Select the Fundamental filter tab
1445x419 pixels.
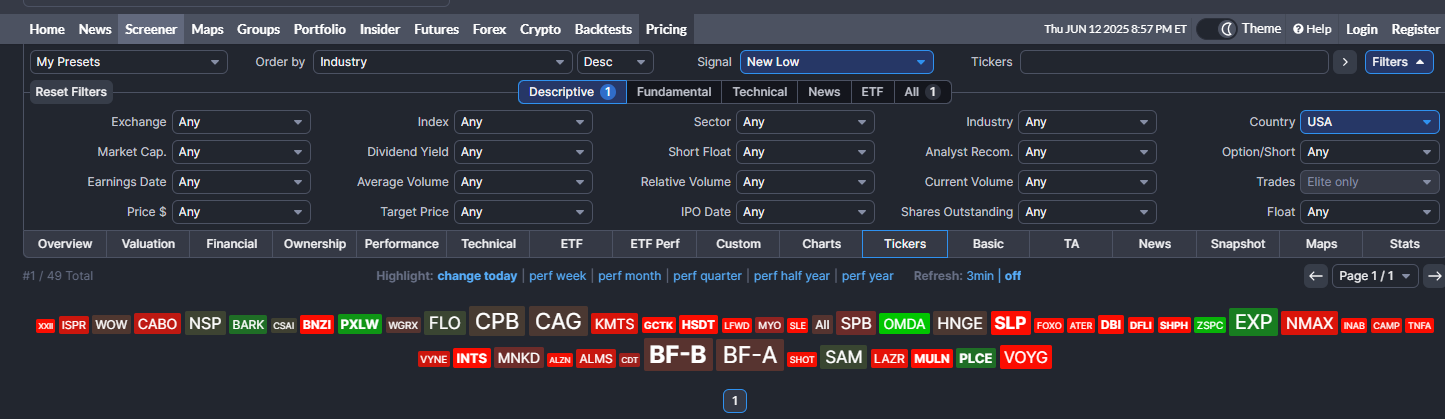tap(674, 92)
